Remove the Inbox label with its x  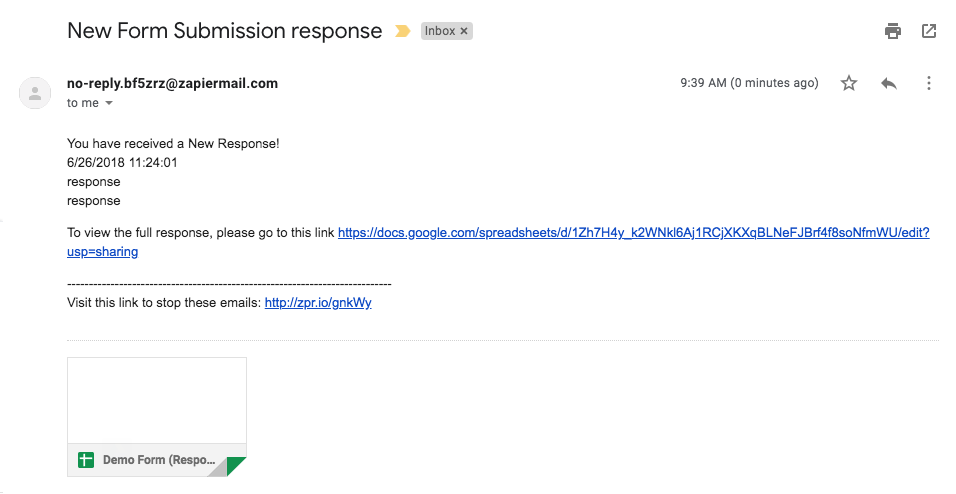(x=464, y=31)
